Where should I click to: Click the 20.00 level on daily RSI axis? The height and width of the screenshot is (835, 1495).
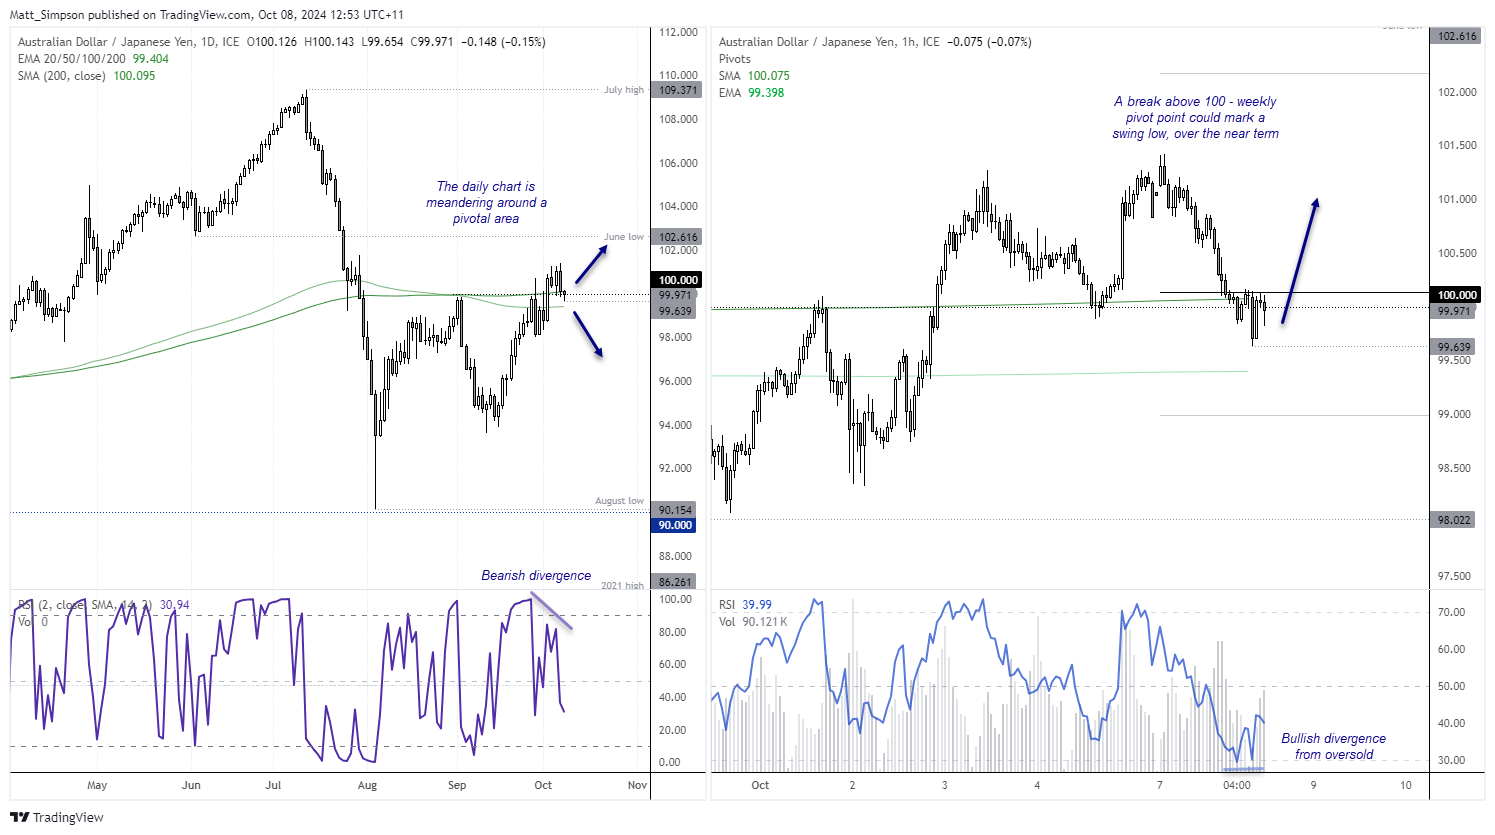(x=673, y=730)
